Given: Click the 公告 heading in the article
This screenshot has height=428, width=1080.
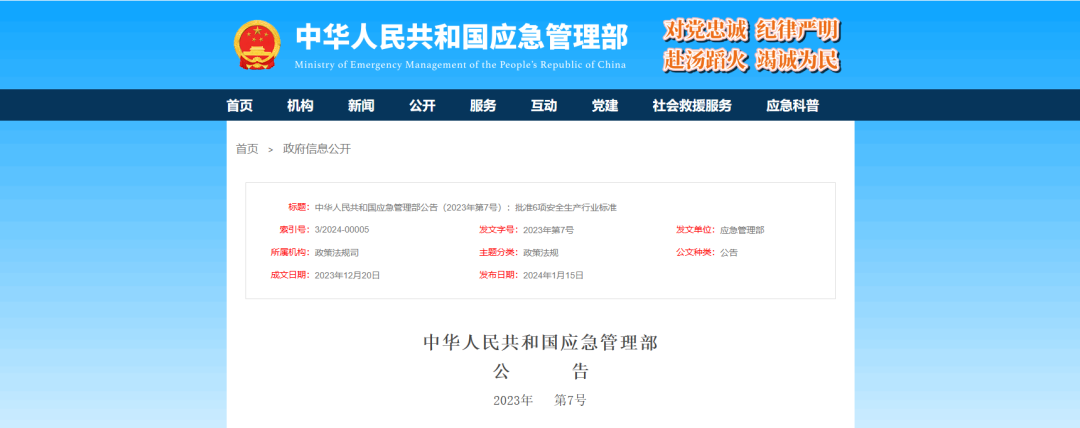Looking at the screenshot, I should 541,373.
